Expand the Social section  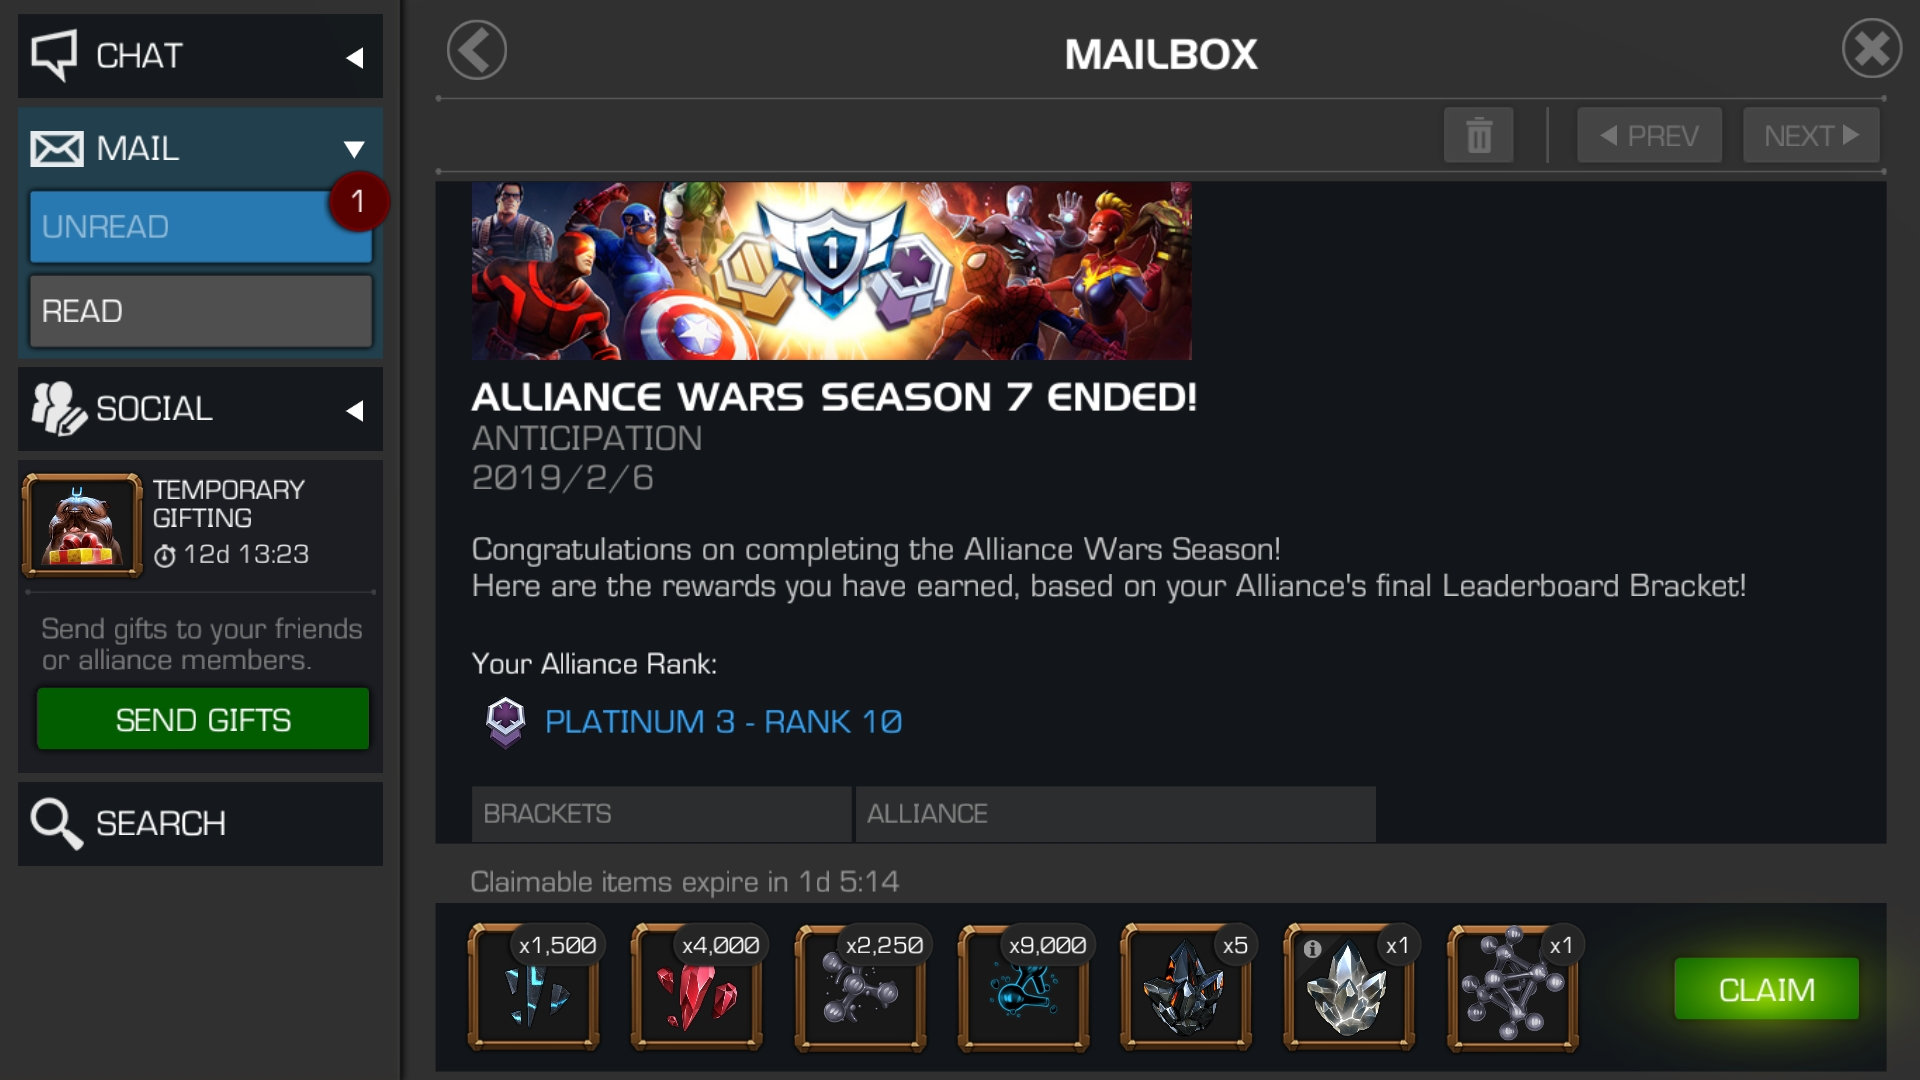[200, 409]
